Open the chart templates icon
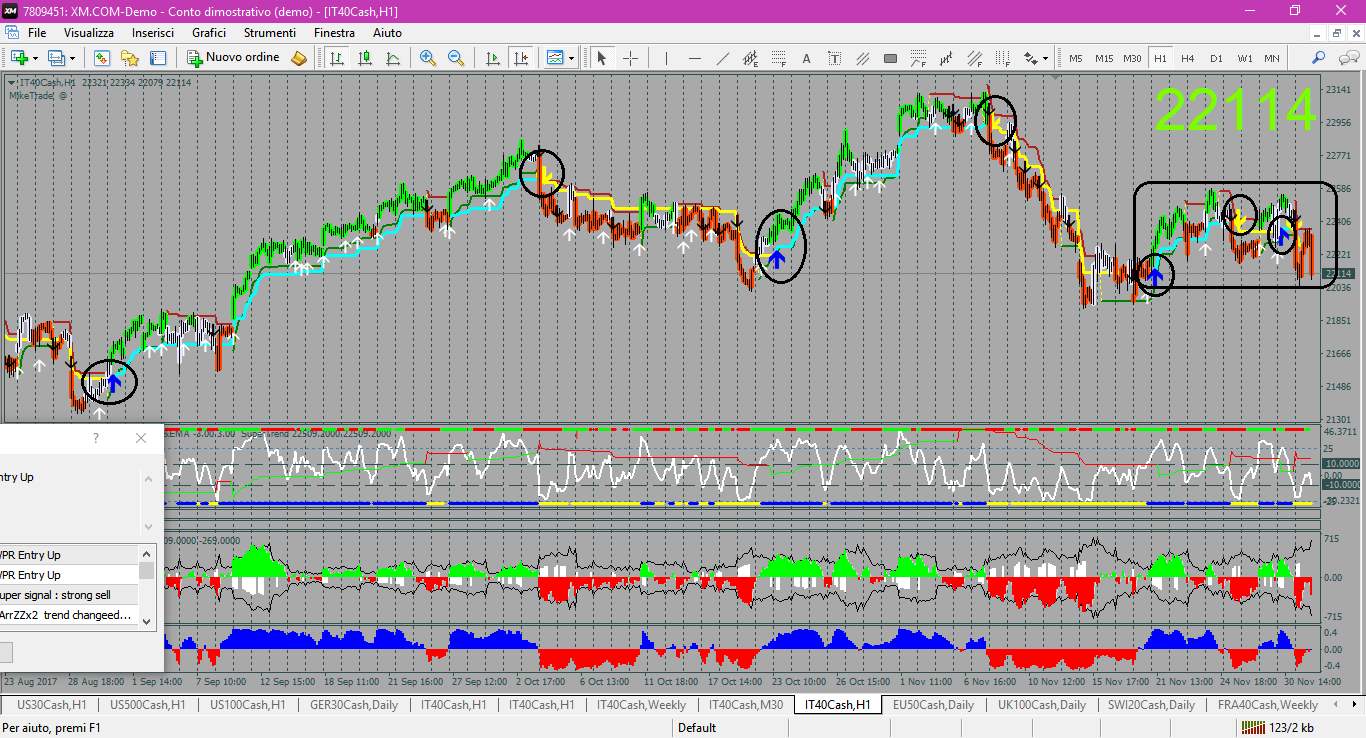1366x738 pixels. 555,58
